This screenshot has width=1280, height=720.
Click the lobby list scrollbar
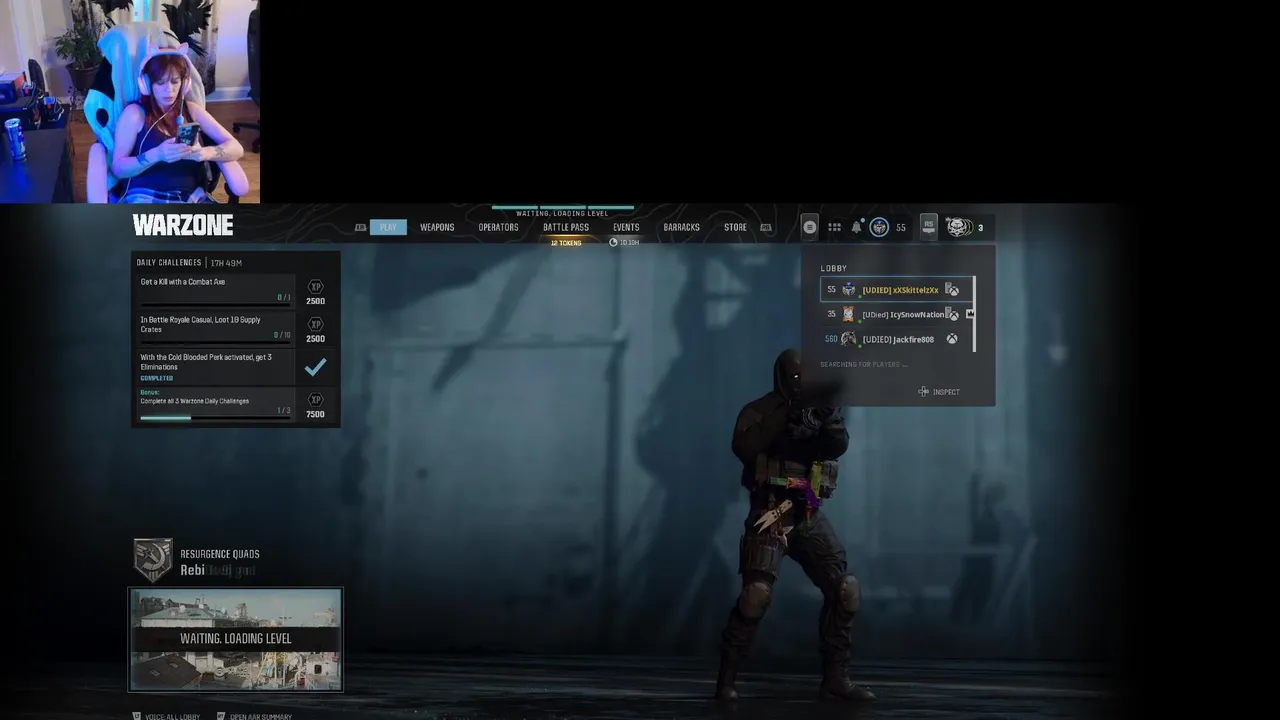point(974,315)
